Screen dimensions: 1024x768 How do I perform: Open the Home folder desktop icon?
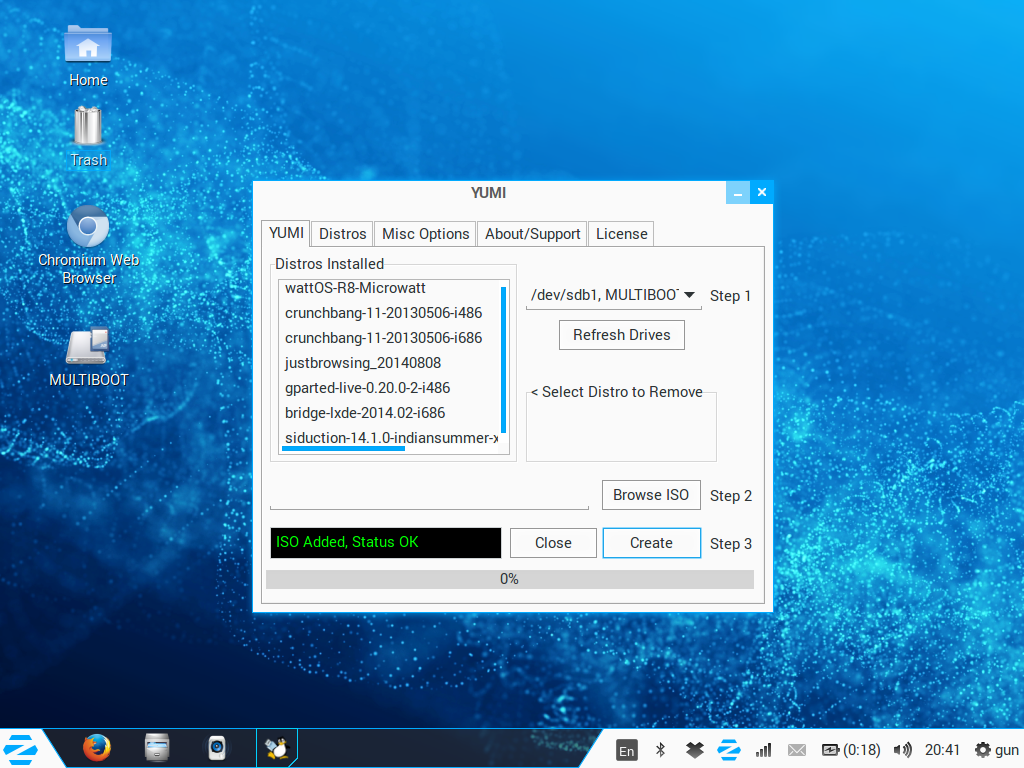point(88,56)
